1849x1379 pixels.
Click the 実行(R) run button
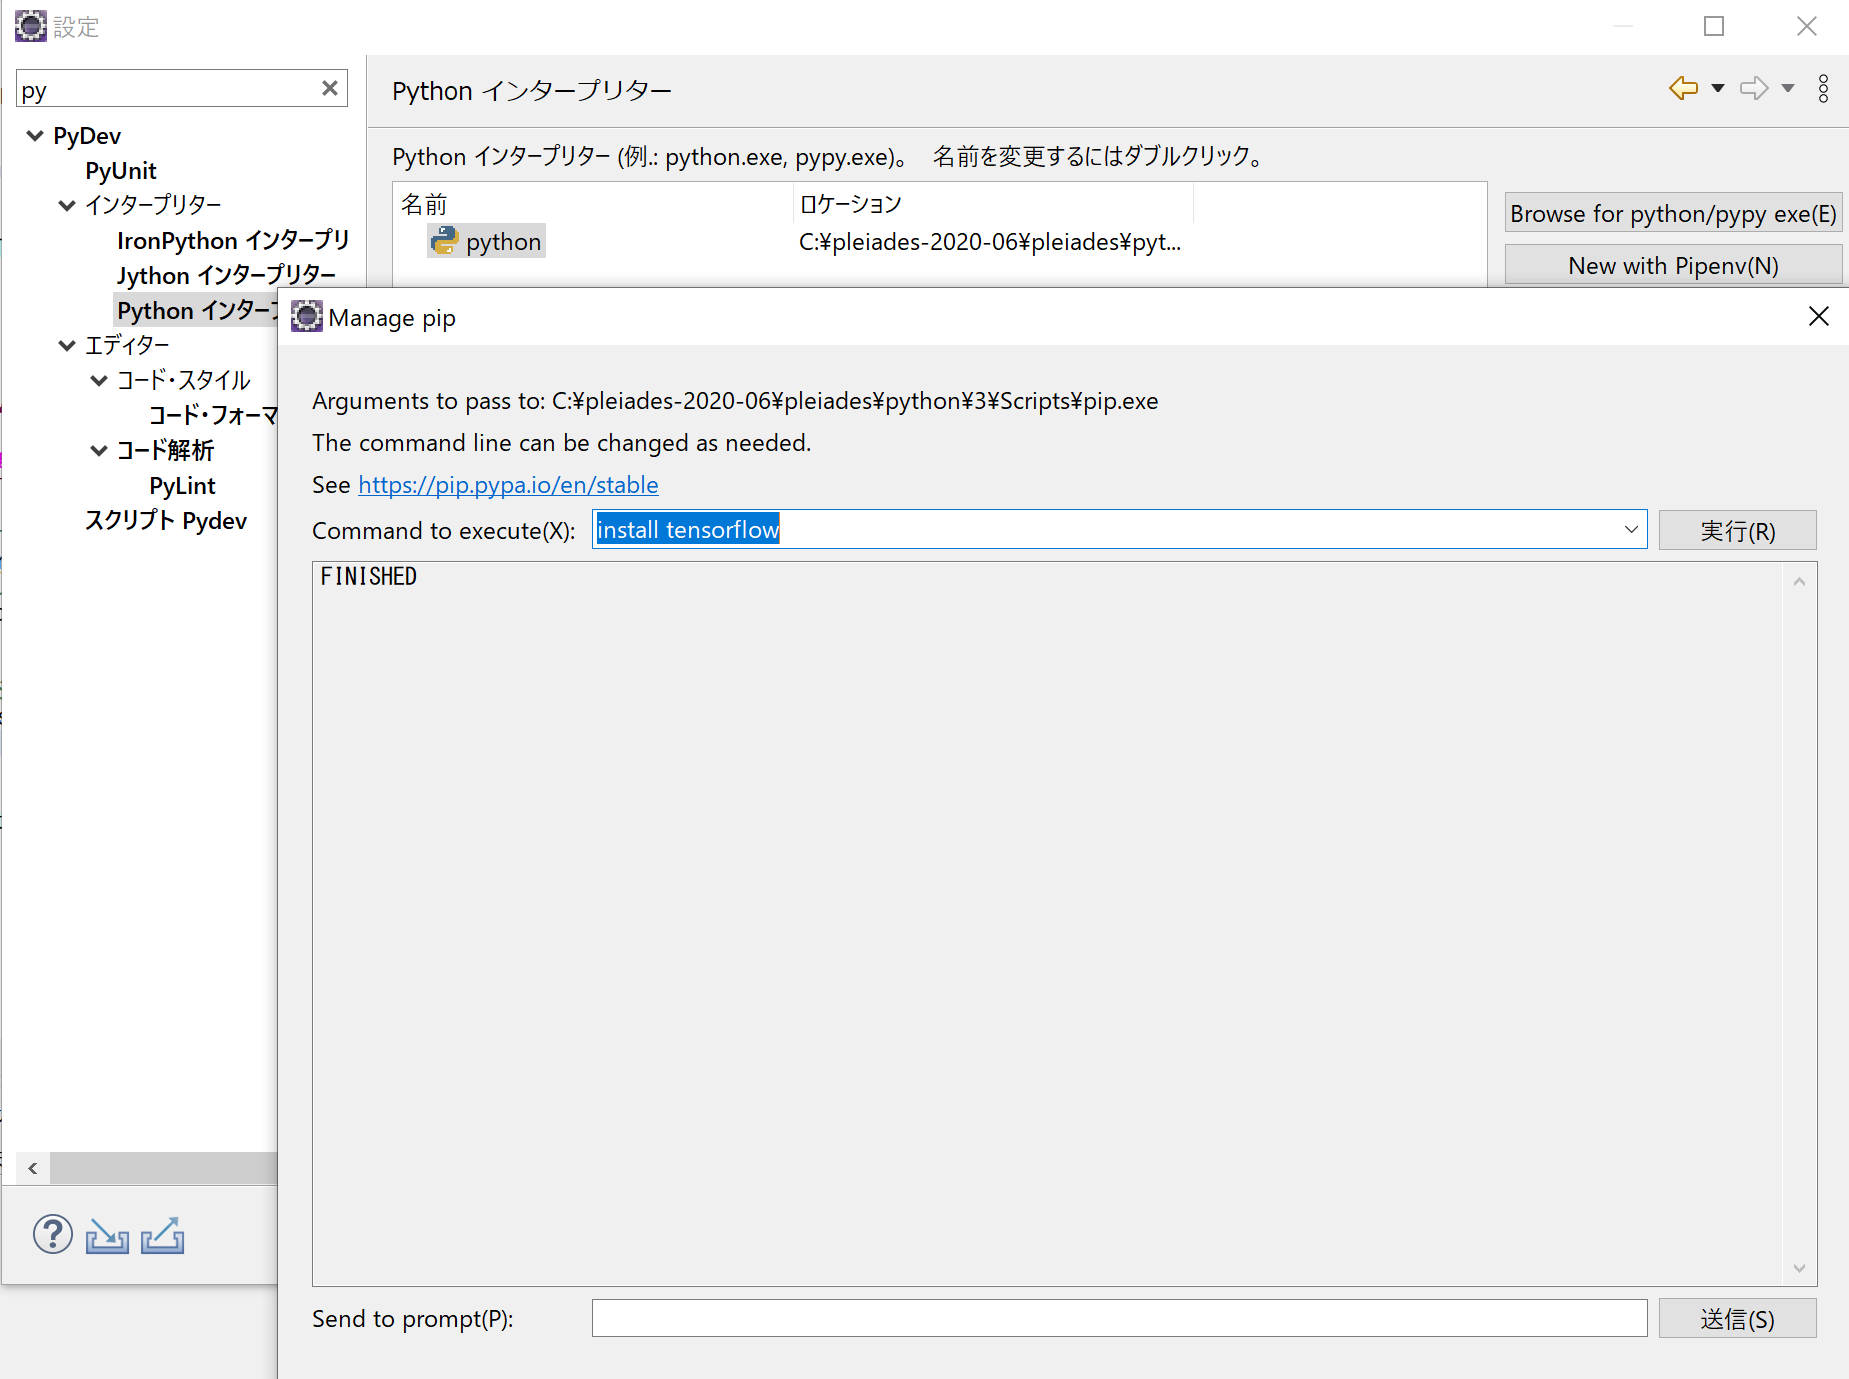click(1737, 530)
